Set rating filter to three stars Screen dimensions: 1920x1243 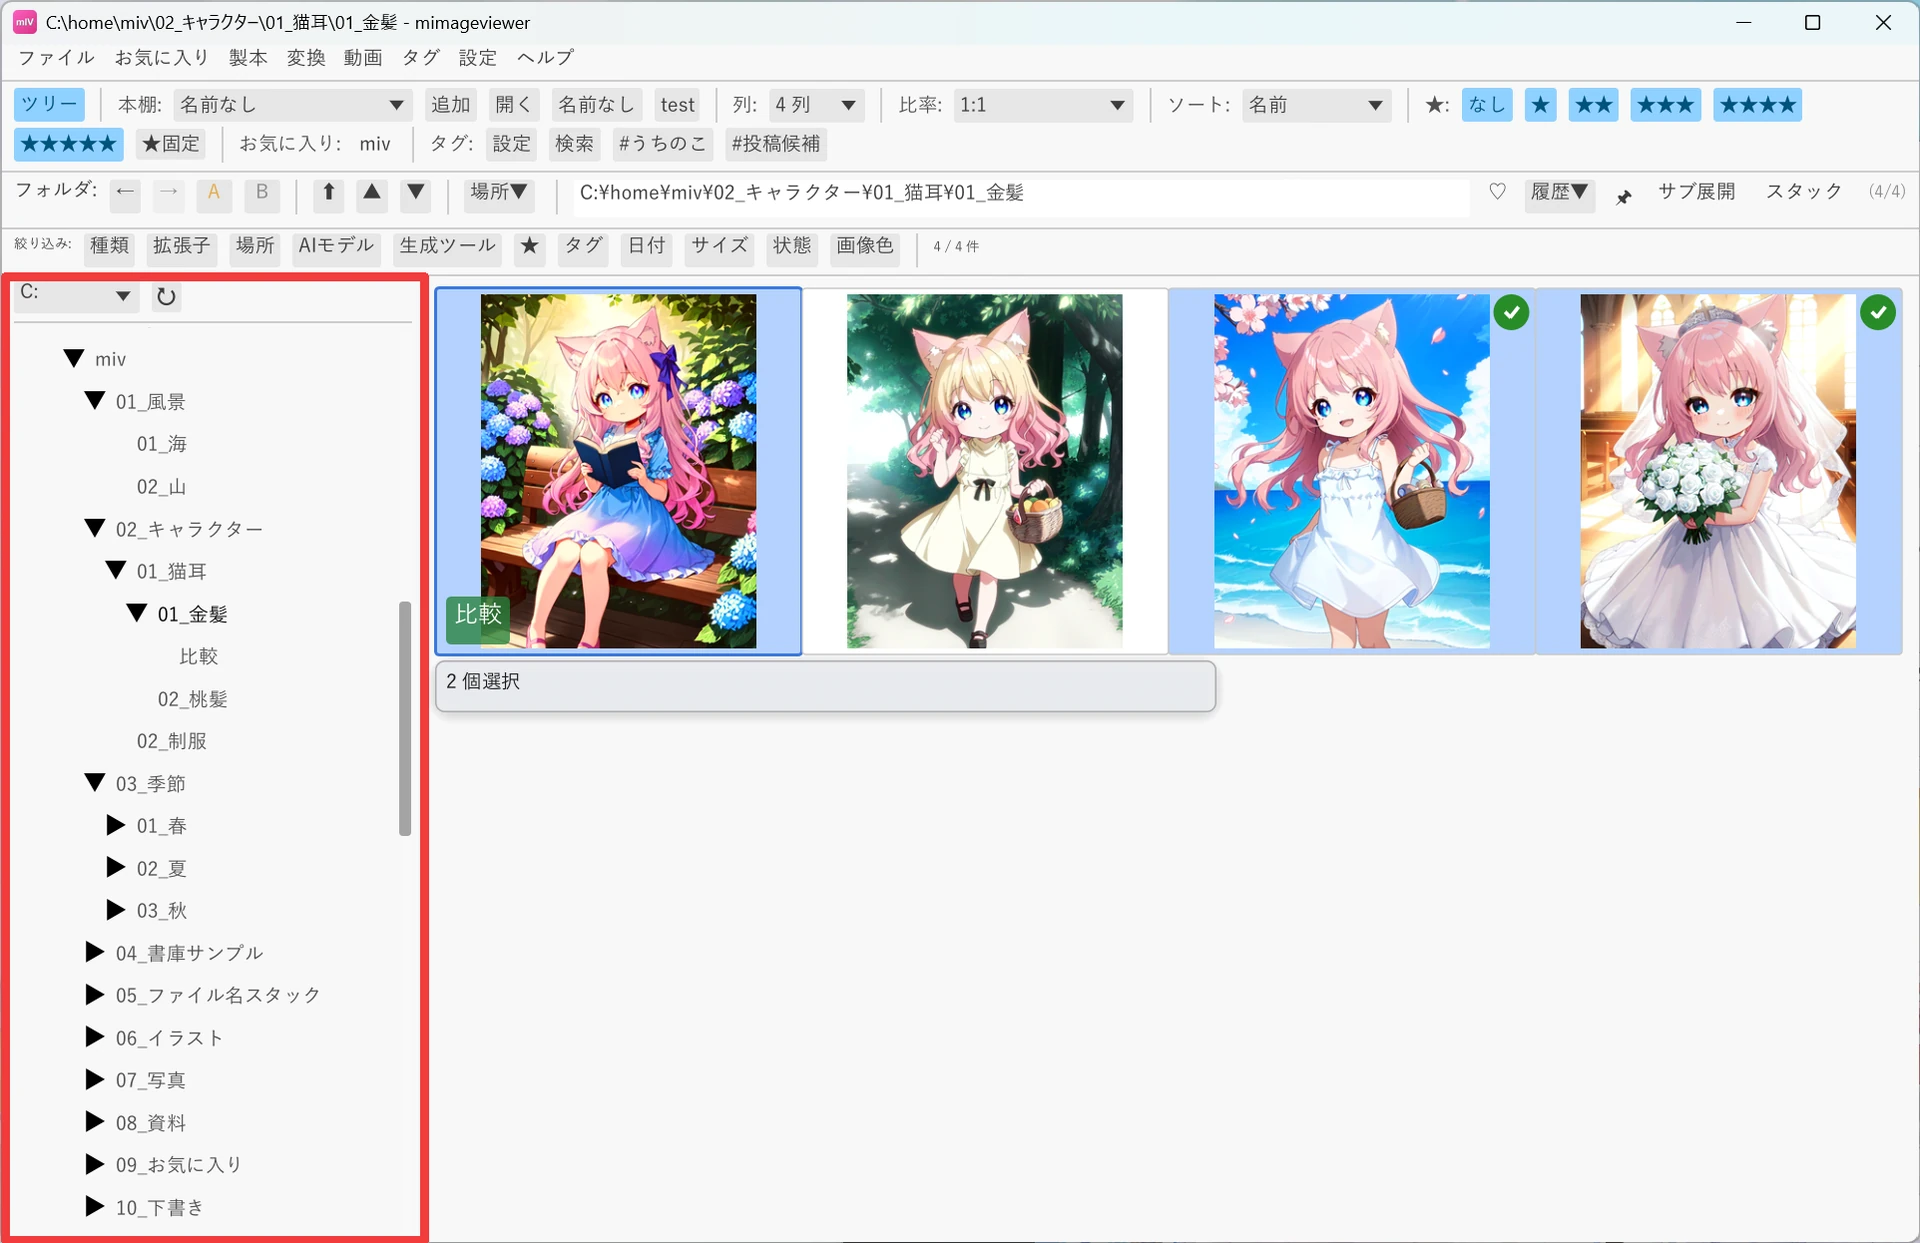pyautogui.click(x=1665, y=105)
